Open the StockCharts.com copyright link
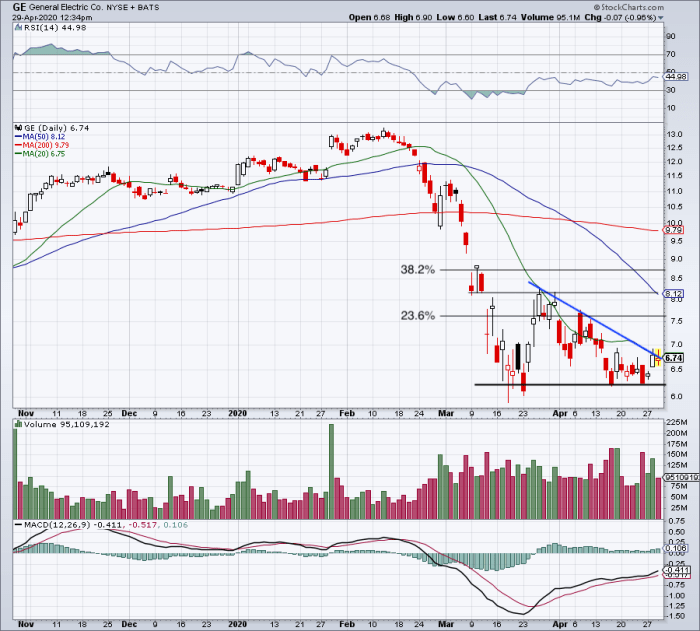 click(629, 7)
